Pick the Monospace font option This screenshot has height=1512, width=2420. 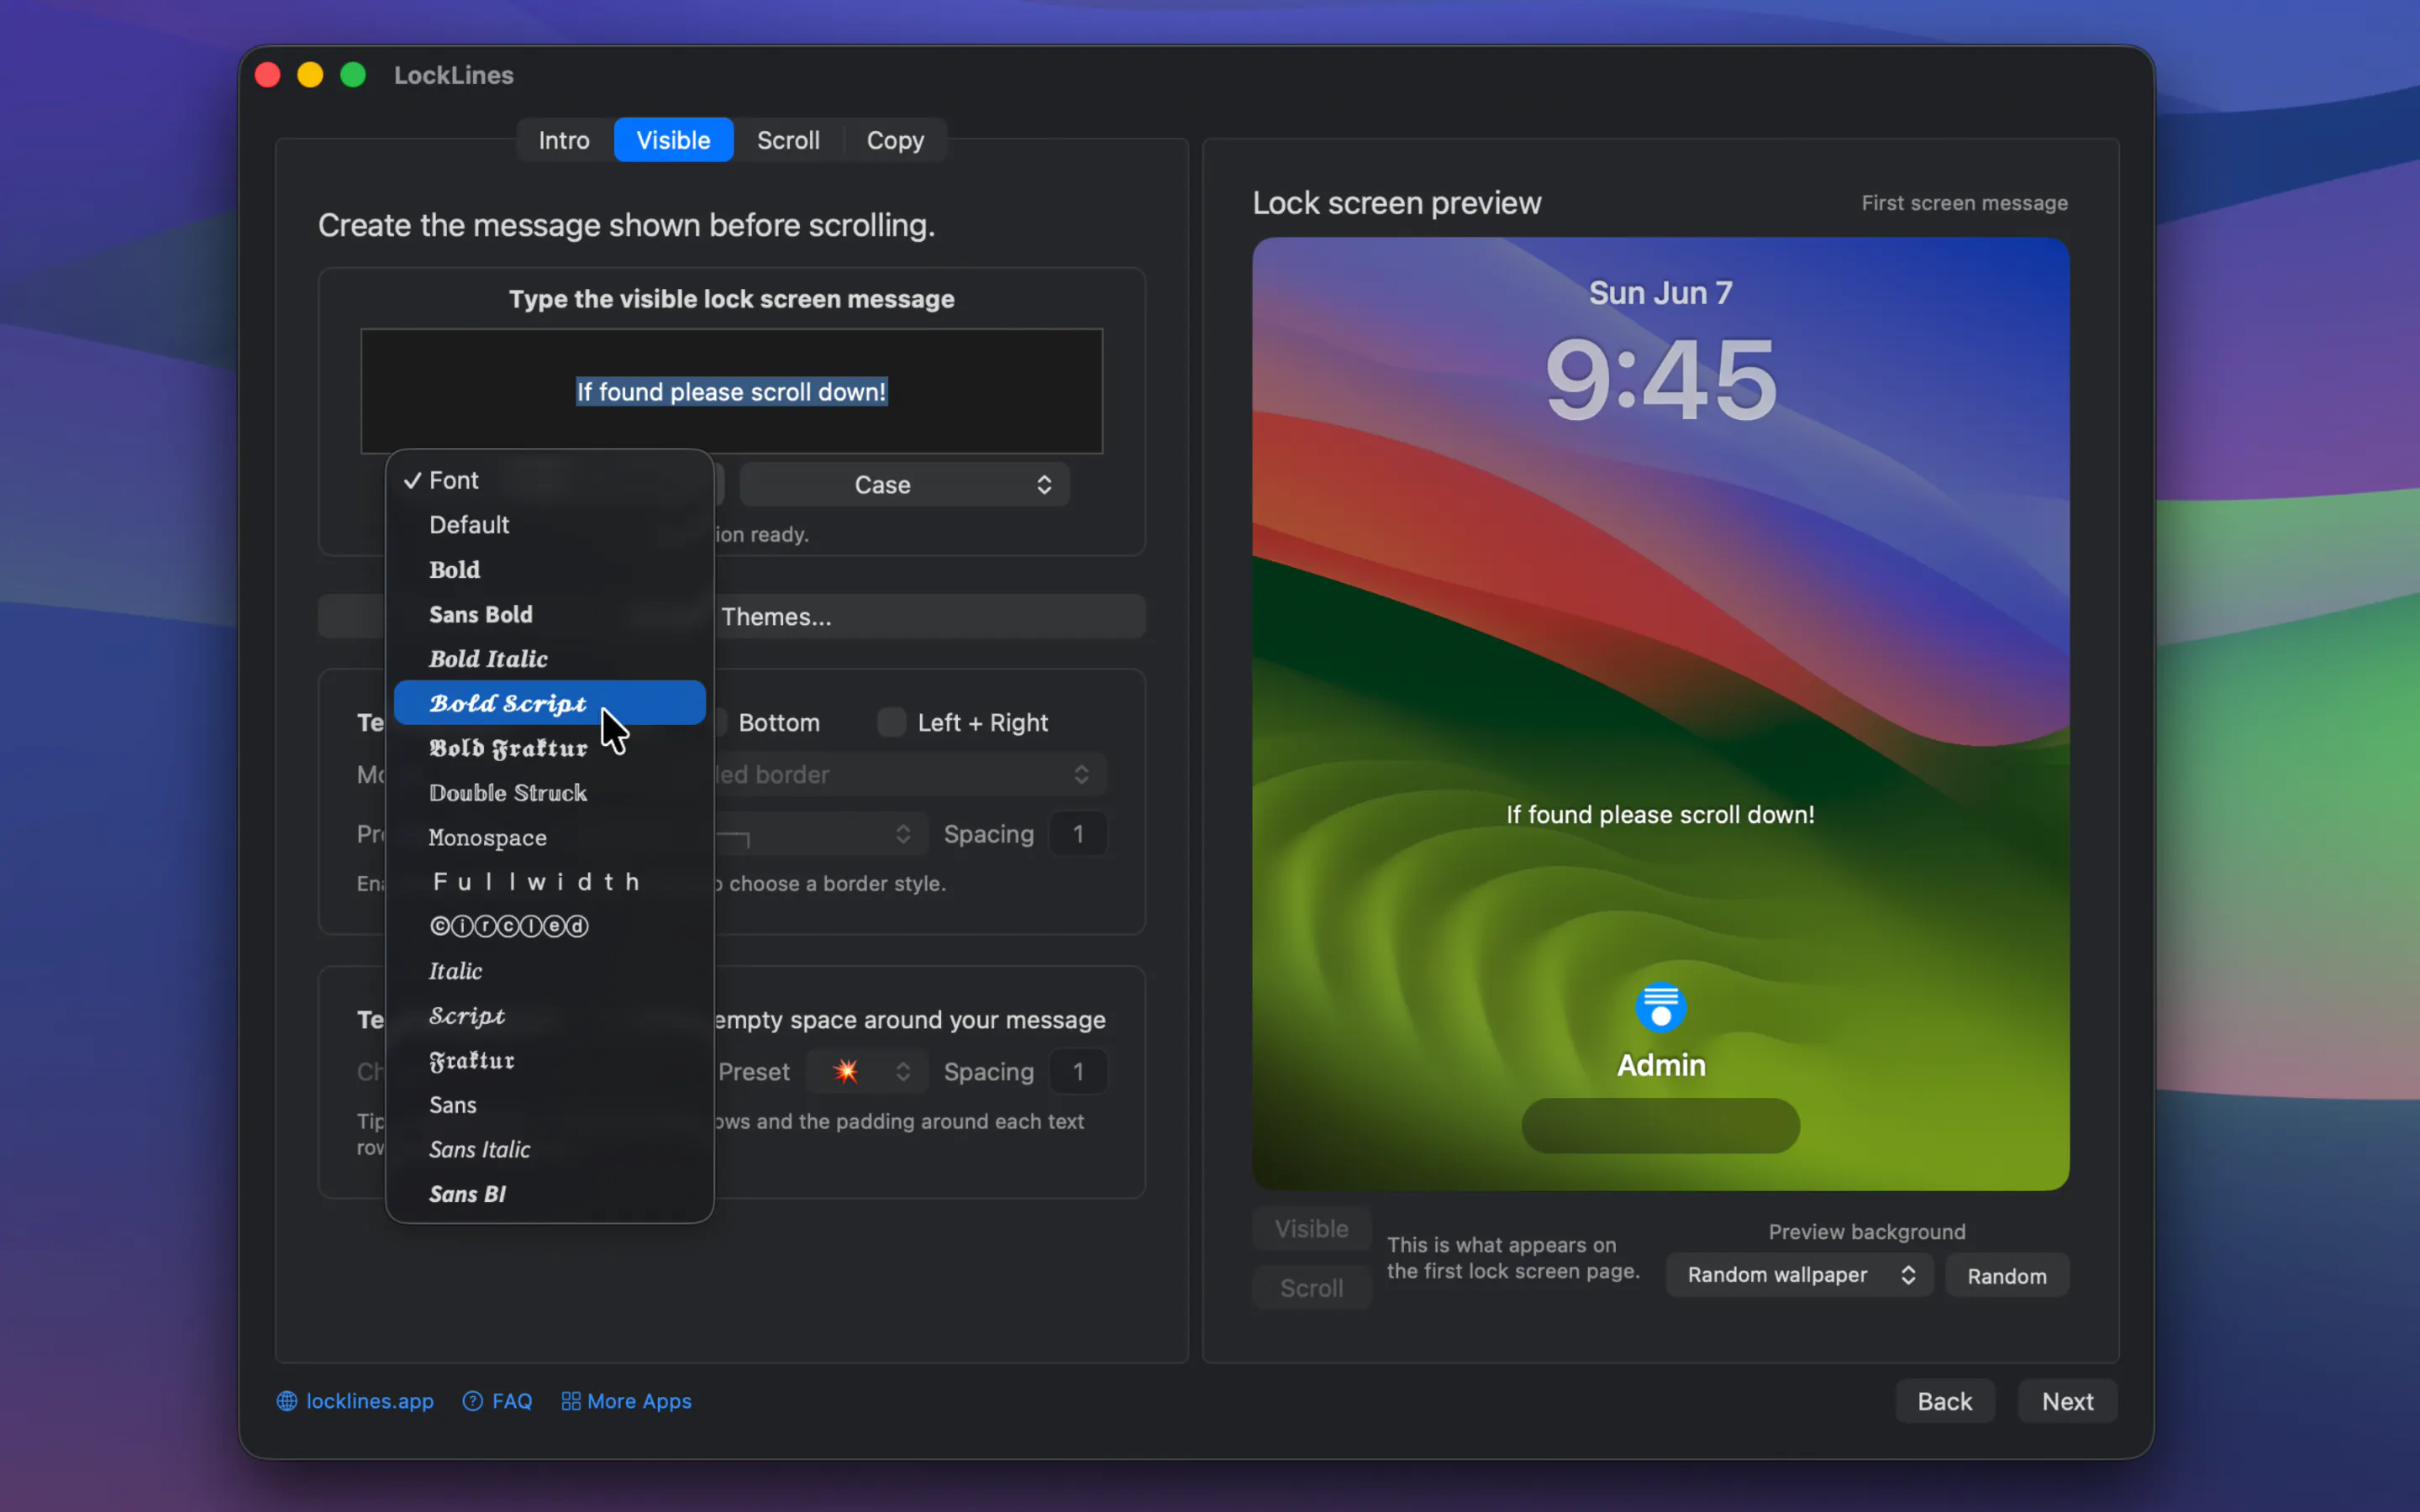tap(549, 837)
